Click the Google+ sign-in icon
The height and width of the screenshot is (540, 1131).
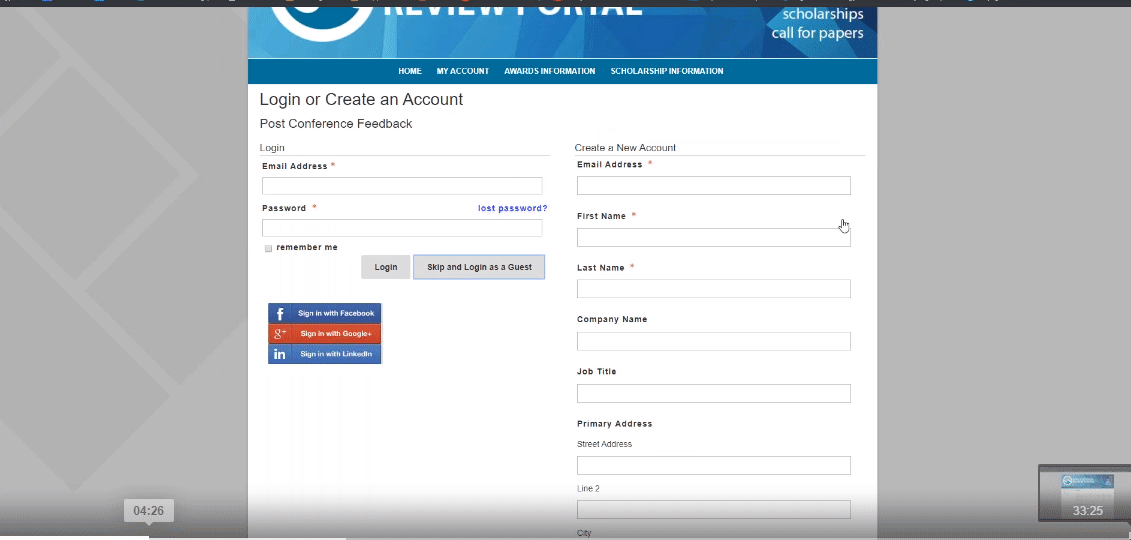[280, 334]
